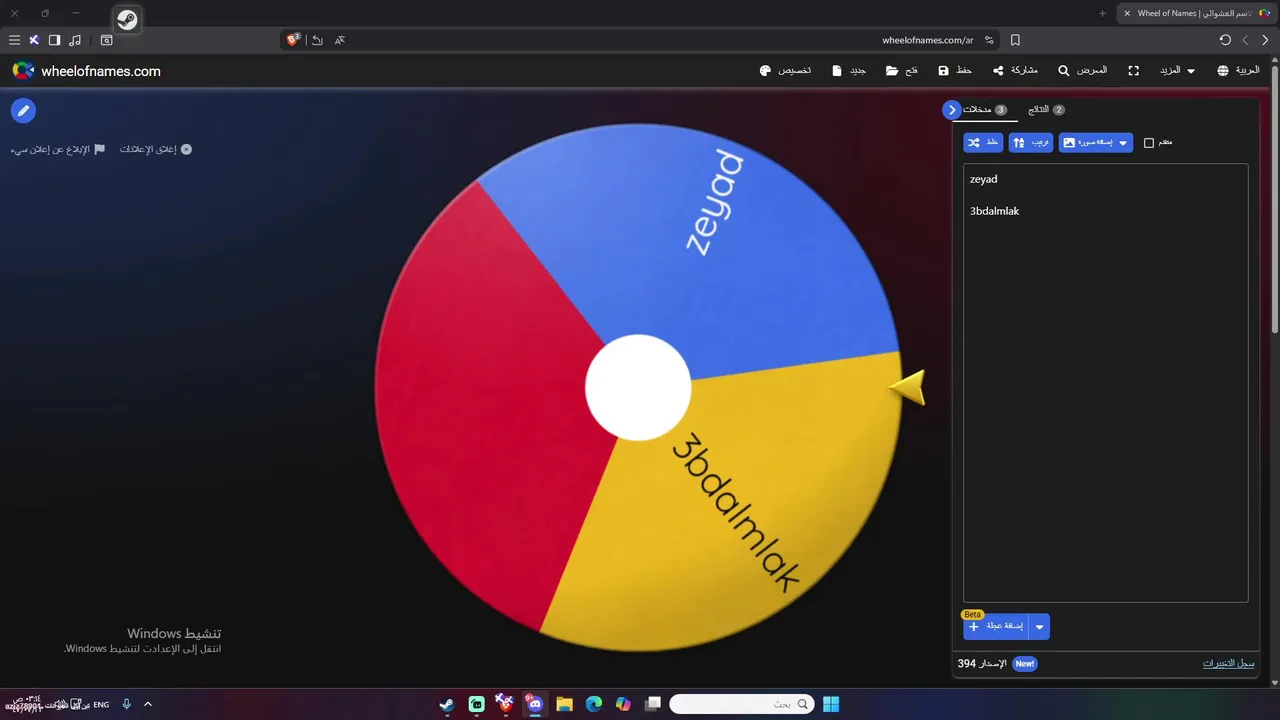Click the address bar URL wheelofnames.com/ar
Viewport: 1280px width, 720px height.
click(x=927, y=40)
